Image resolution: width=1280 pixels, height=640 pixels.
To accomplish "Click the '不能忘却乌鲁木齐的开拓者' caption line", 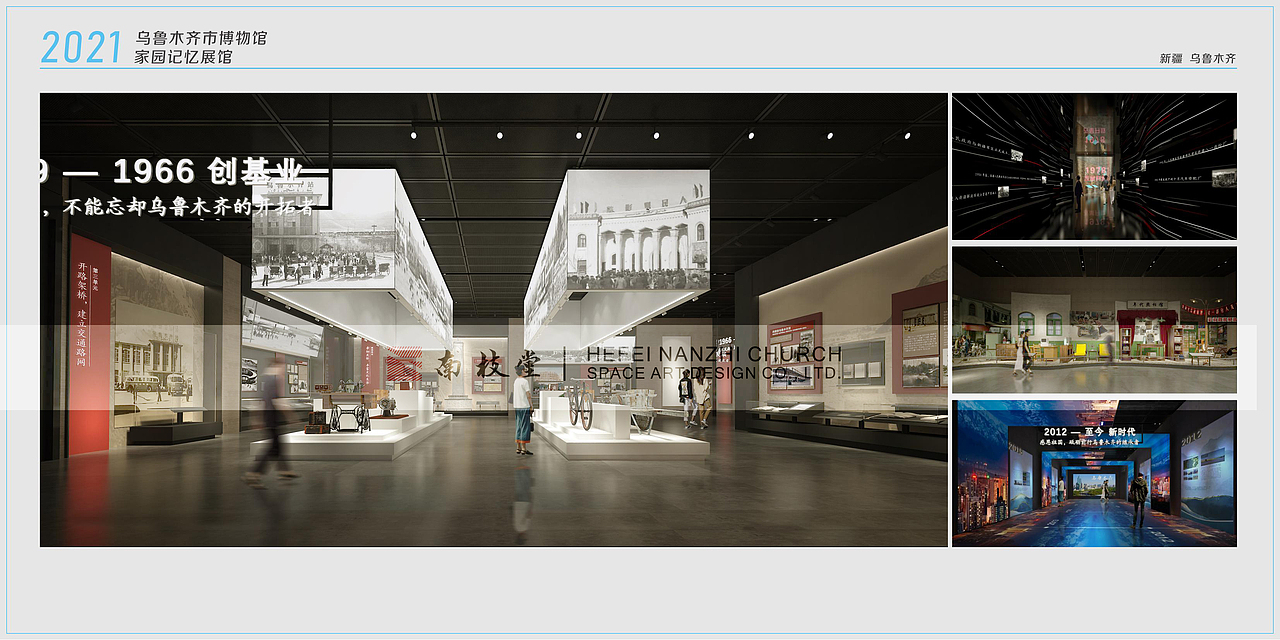I will point(189,207).
